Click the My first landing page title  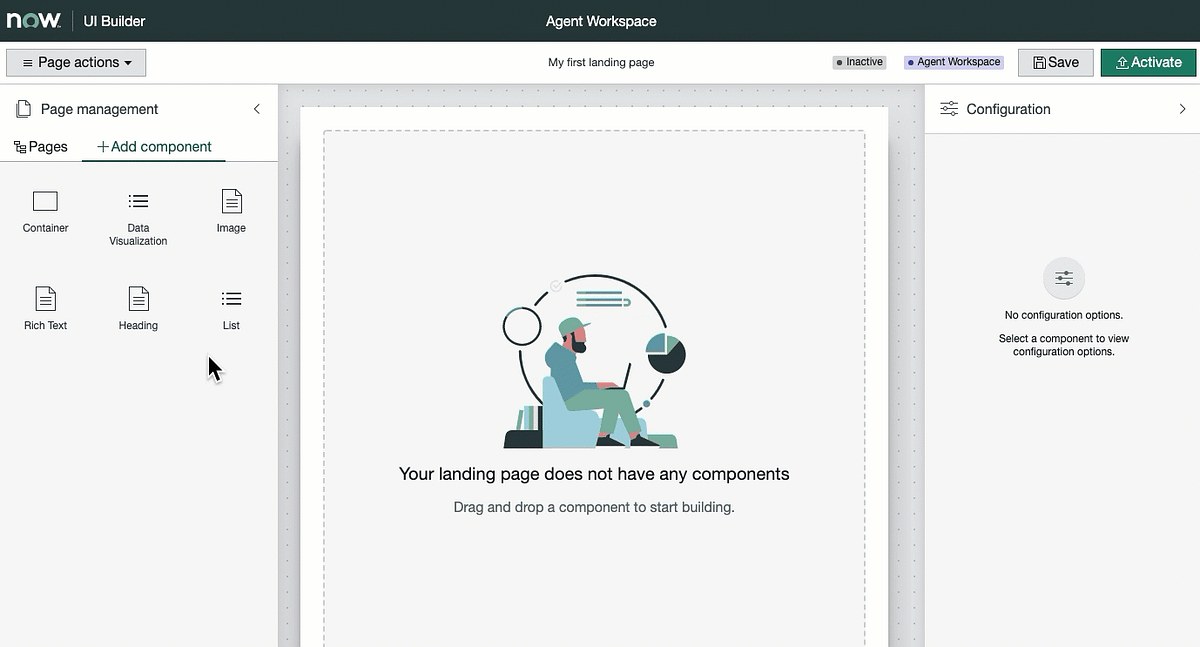(x=601, y=62)
